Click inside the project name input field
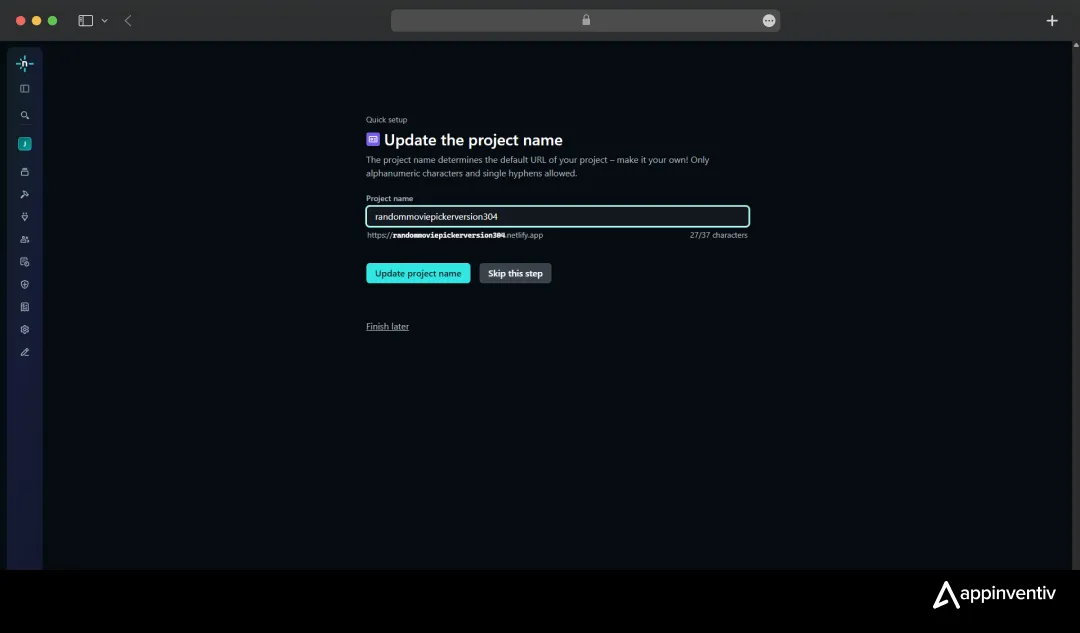The image size is (1080, 633). click(557, 216)
